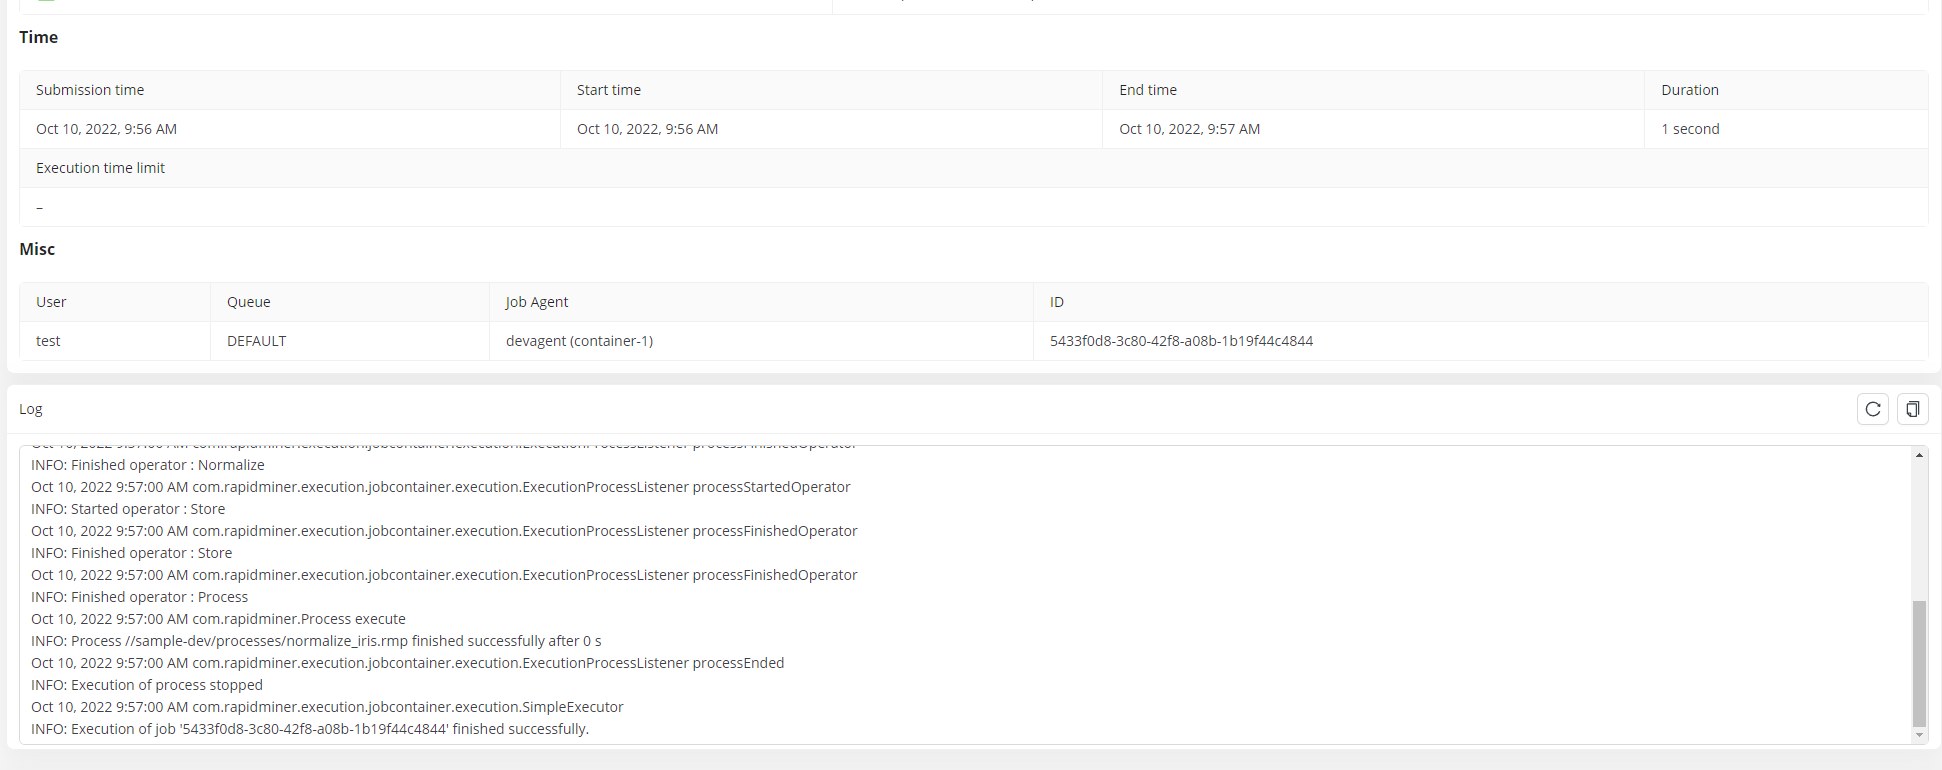Click the Execution time limit header
1942x770 pixels.
(x=100, y=168)
